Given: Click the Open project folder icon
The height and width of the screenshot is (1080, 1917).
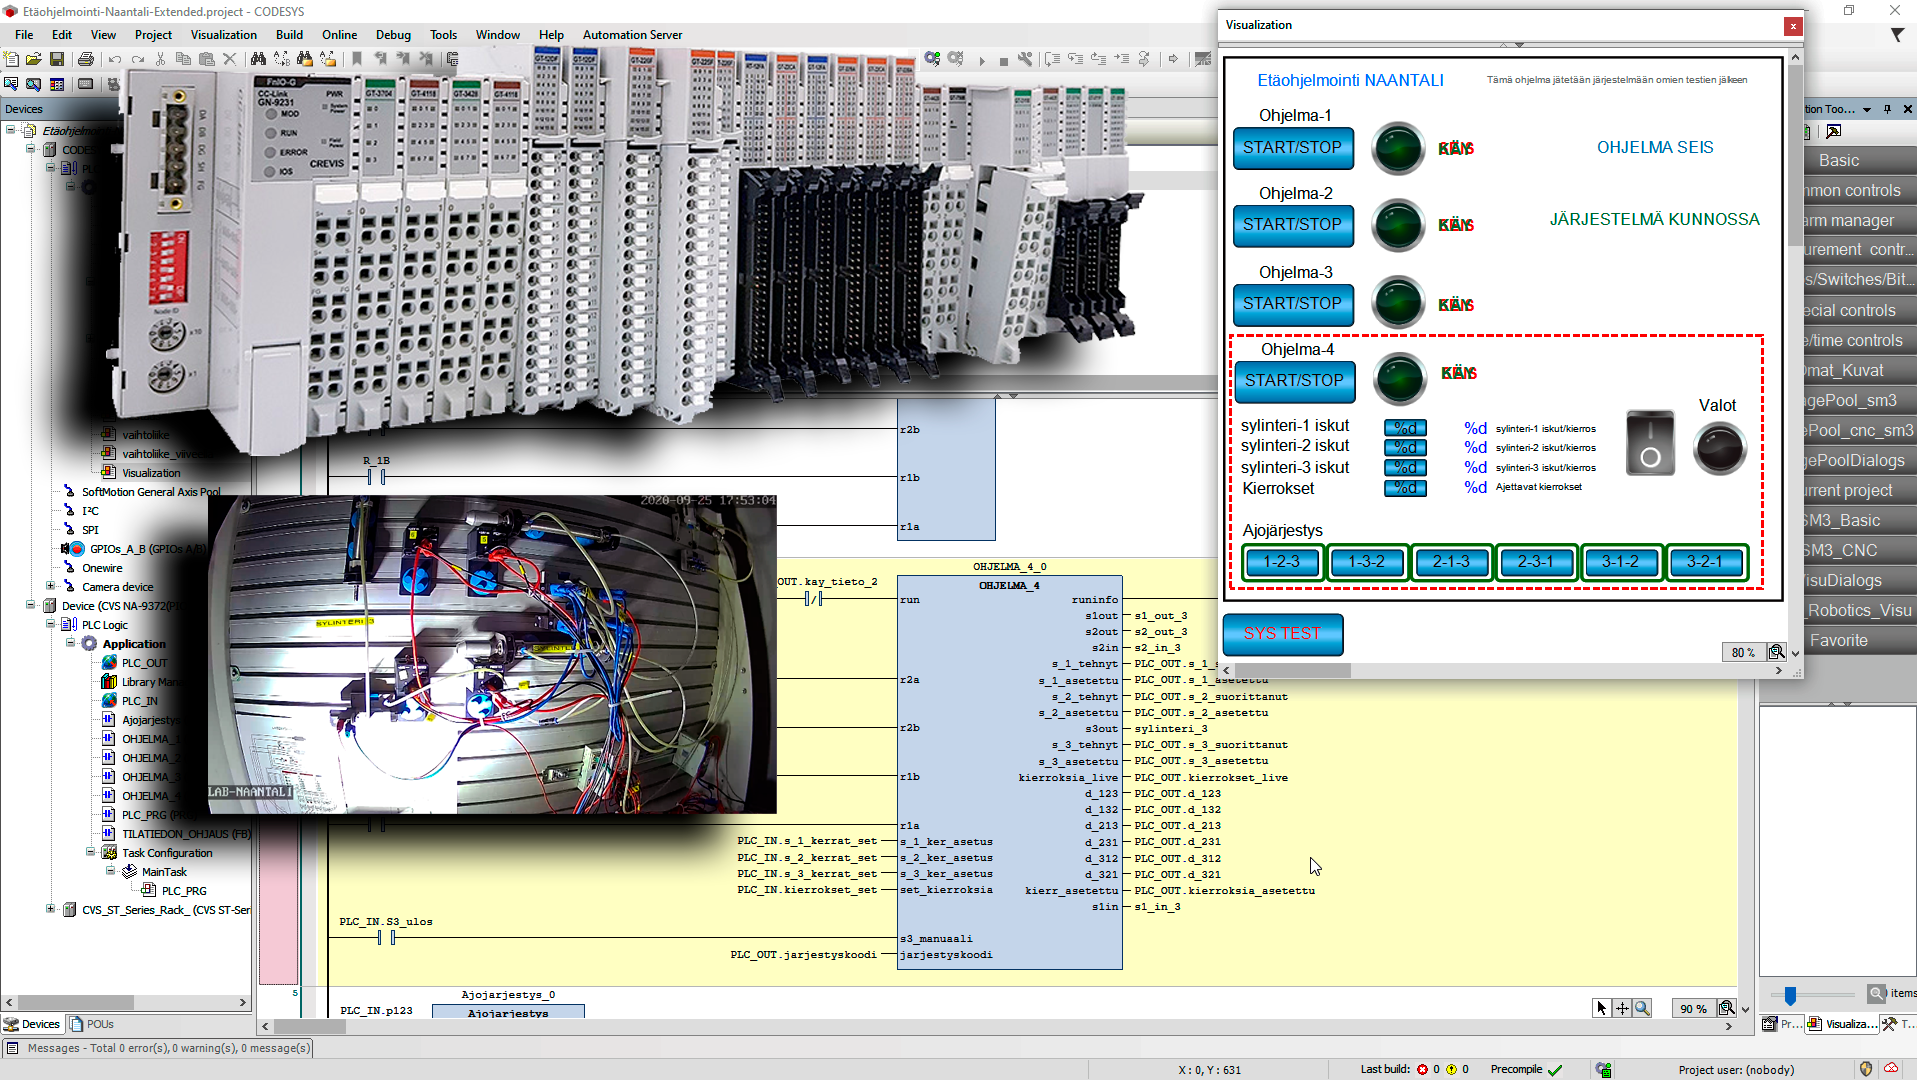Looking at the screenshot, I should (x=34, y=60).
